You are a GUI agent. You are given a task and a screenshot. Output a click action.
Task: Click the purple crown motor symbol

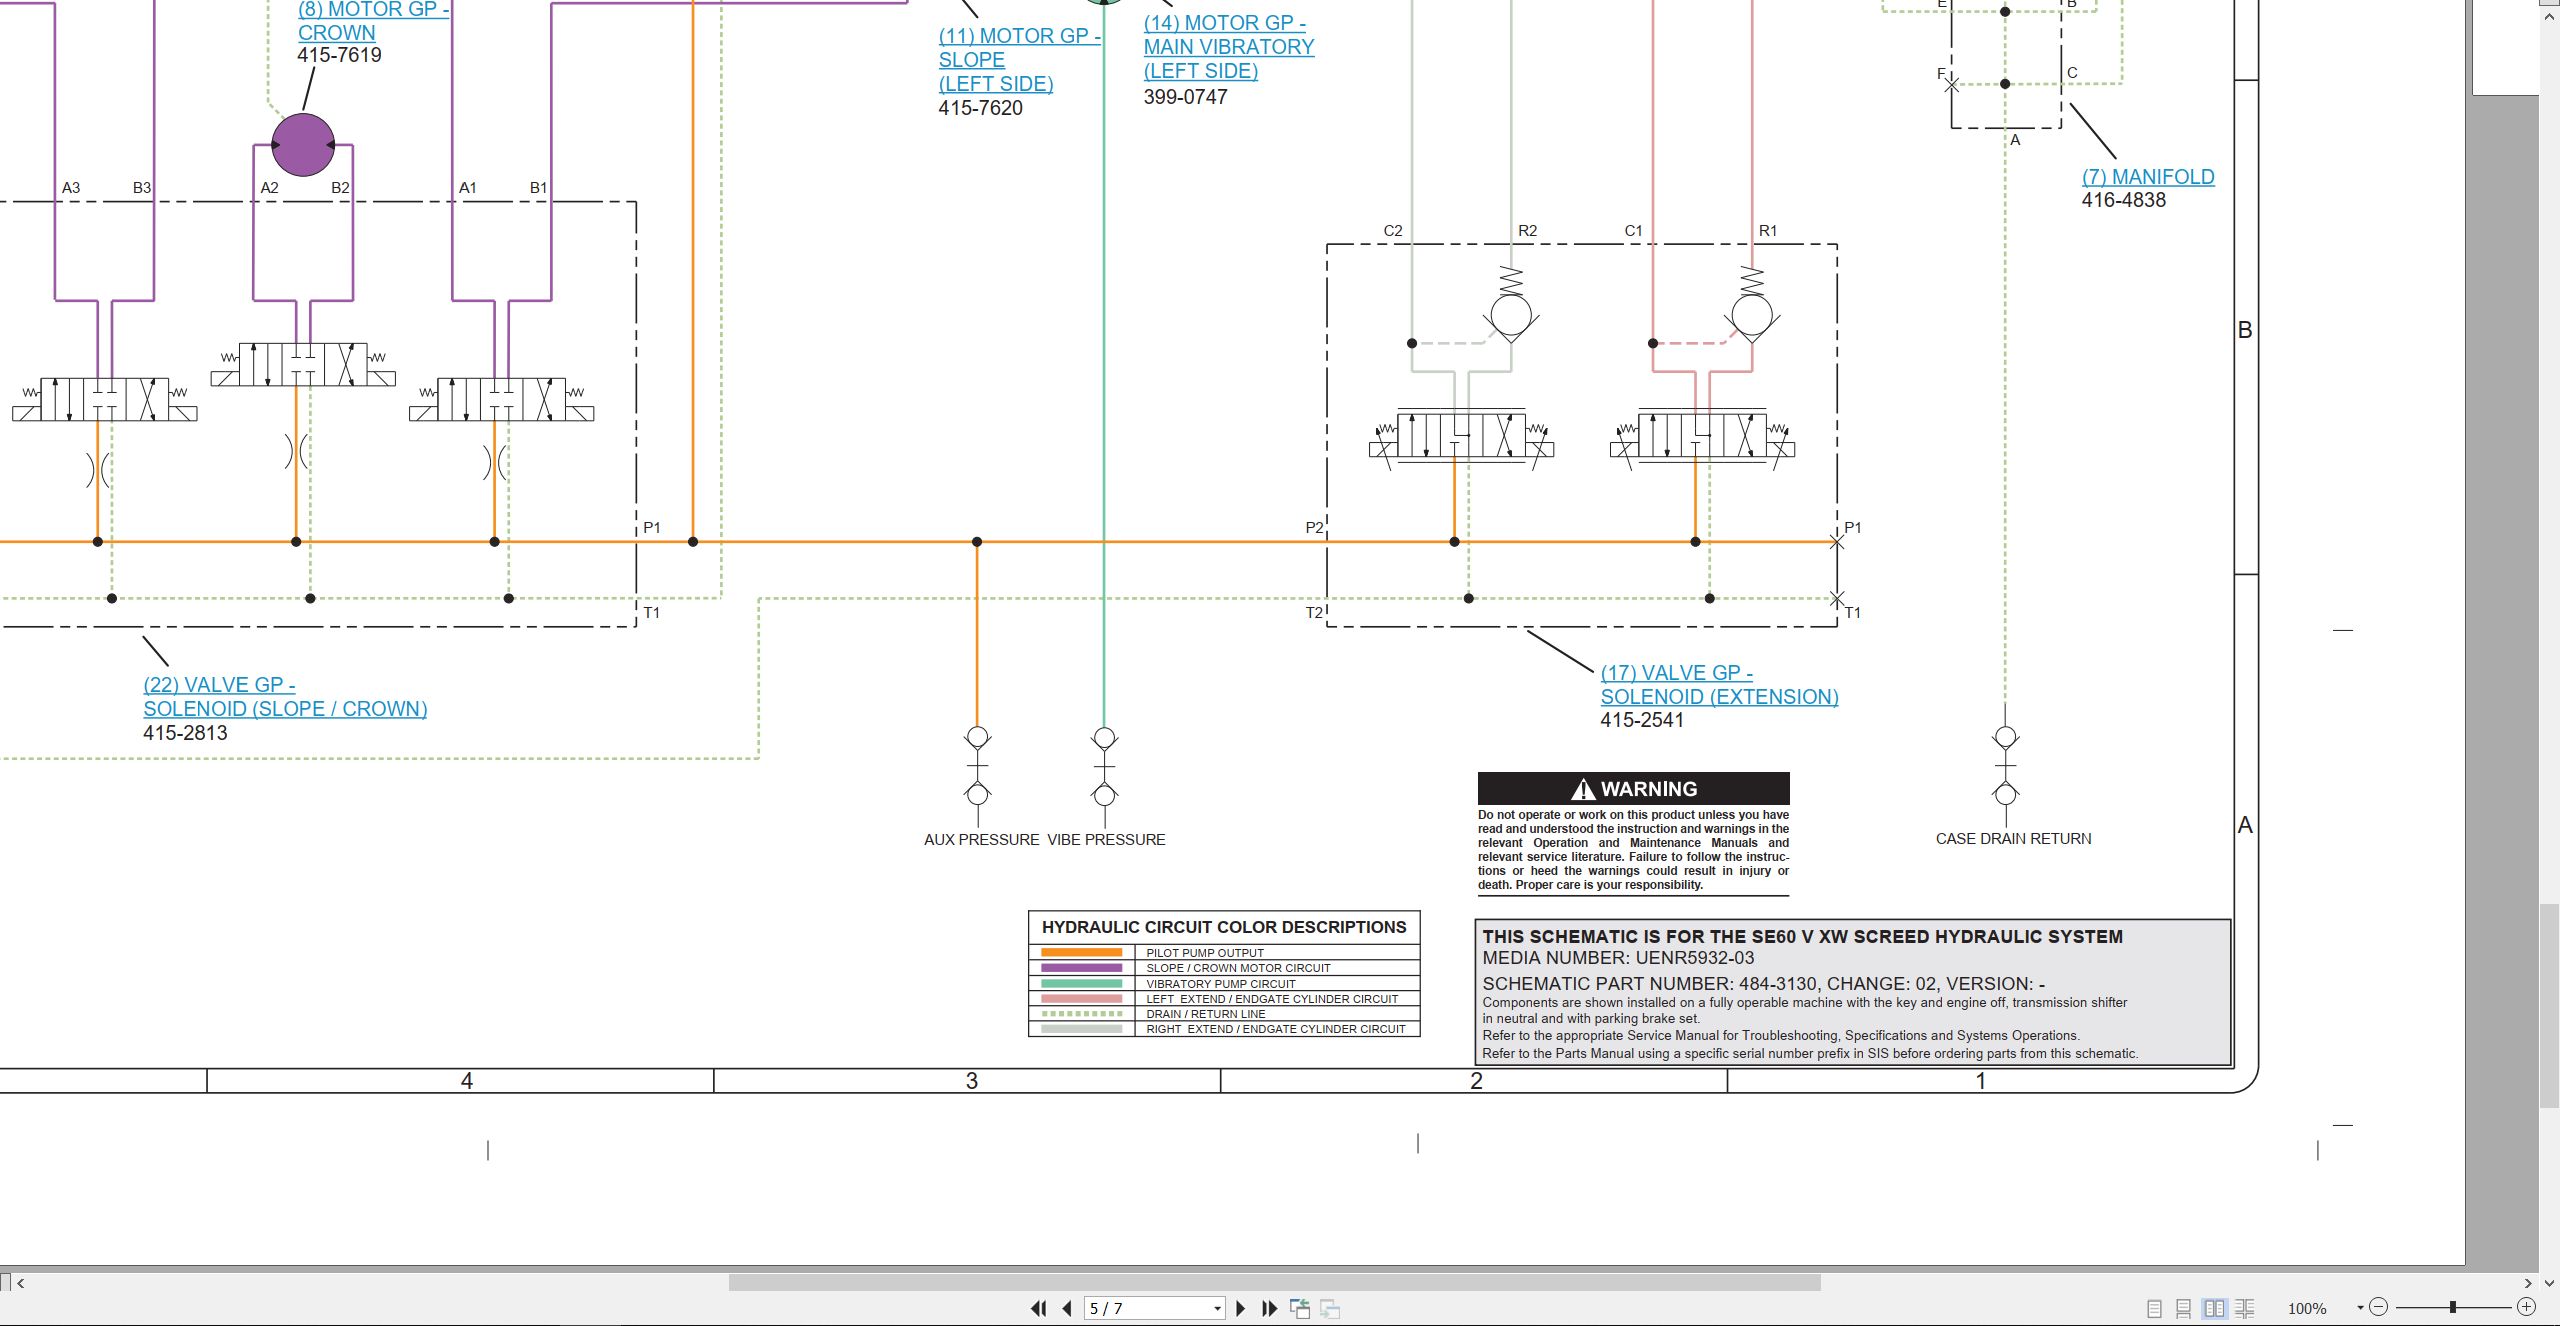coord(303,145)
